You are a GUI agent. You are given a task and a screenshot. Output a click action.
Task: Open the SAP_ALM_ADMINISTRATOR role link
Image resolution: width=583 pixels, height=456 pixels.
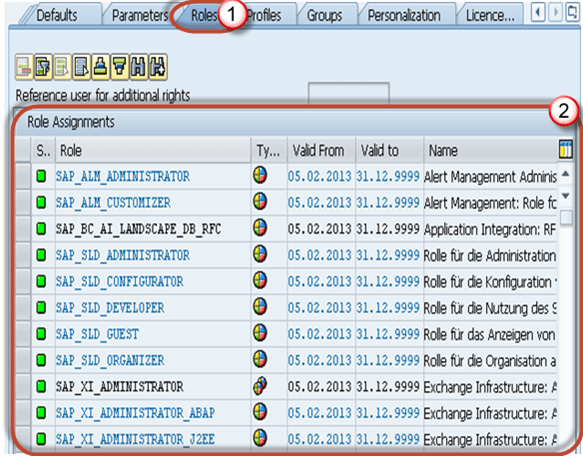123,176
